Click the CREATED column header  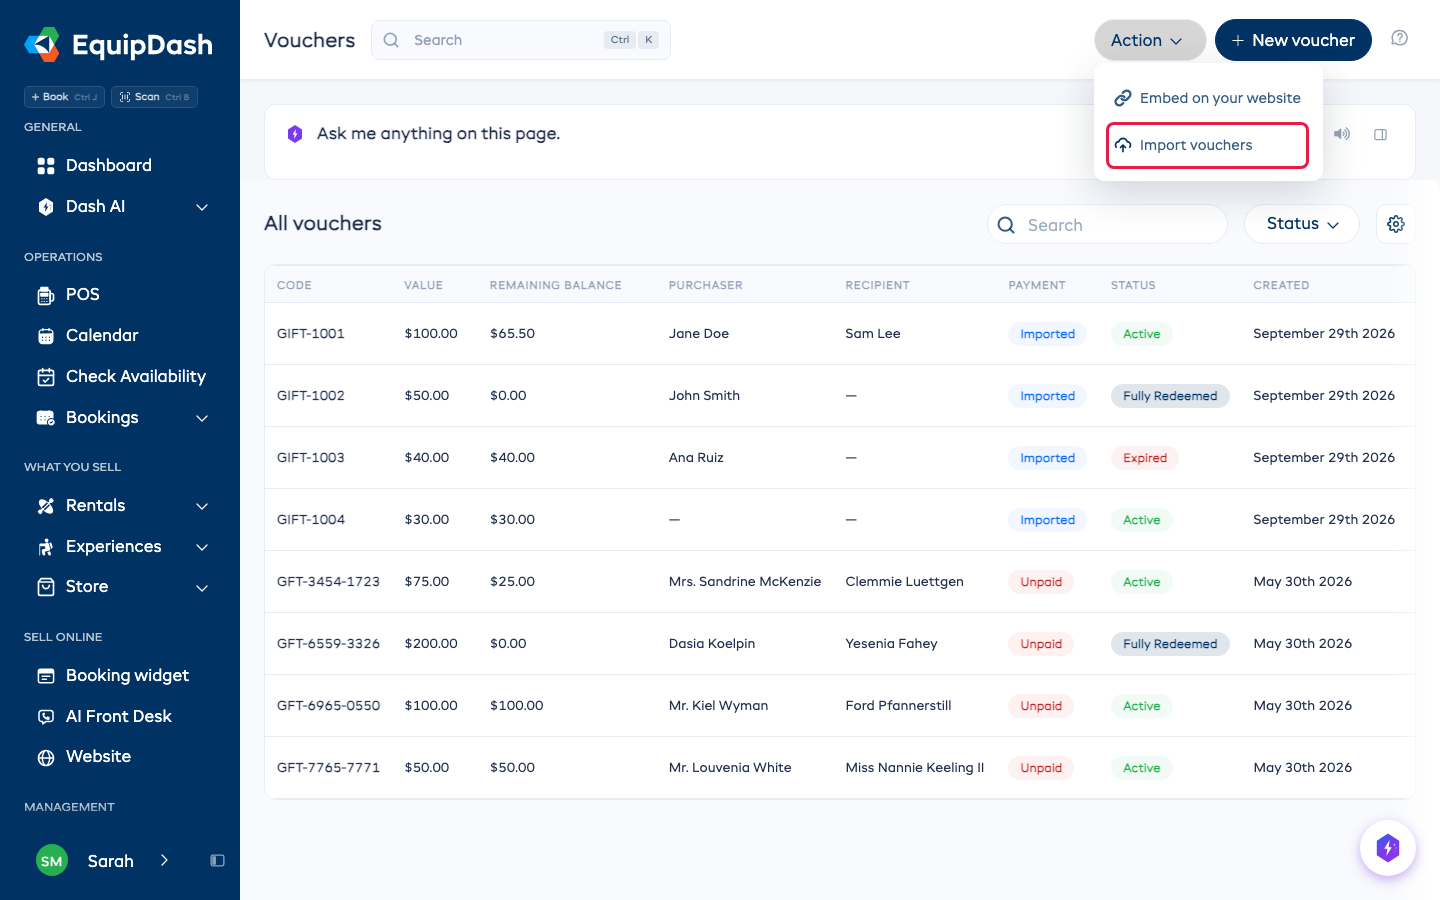[1281, 285]
